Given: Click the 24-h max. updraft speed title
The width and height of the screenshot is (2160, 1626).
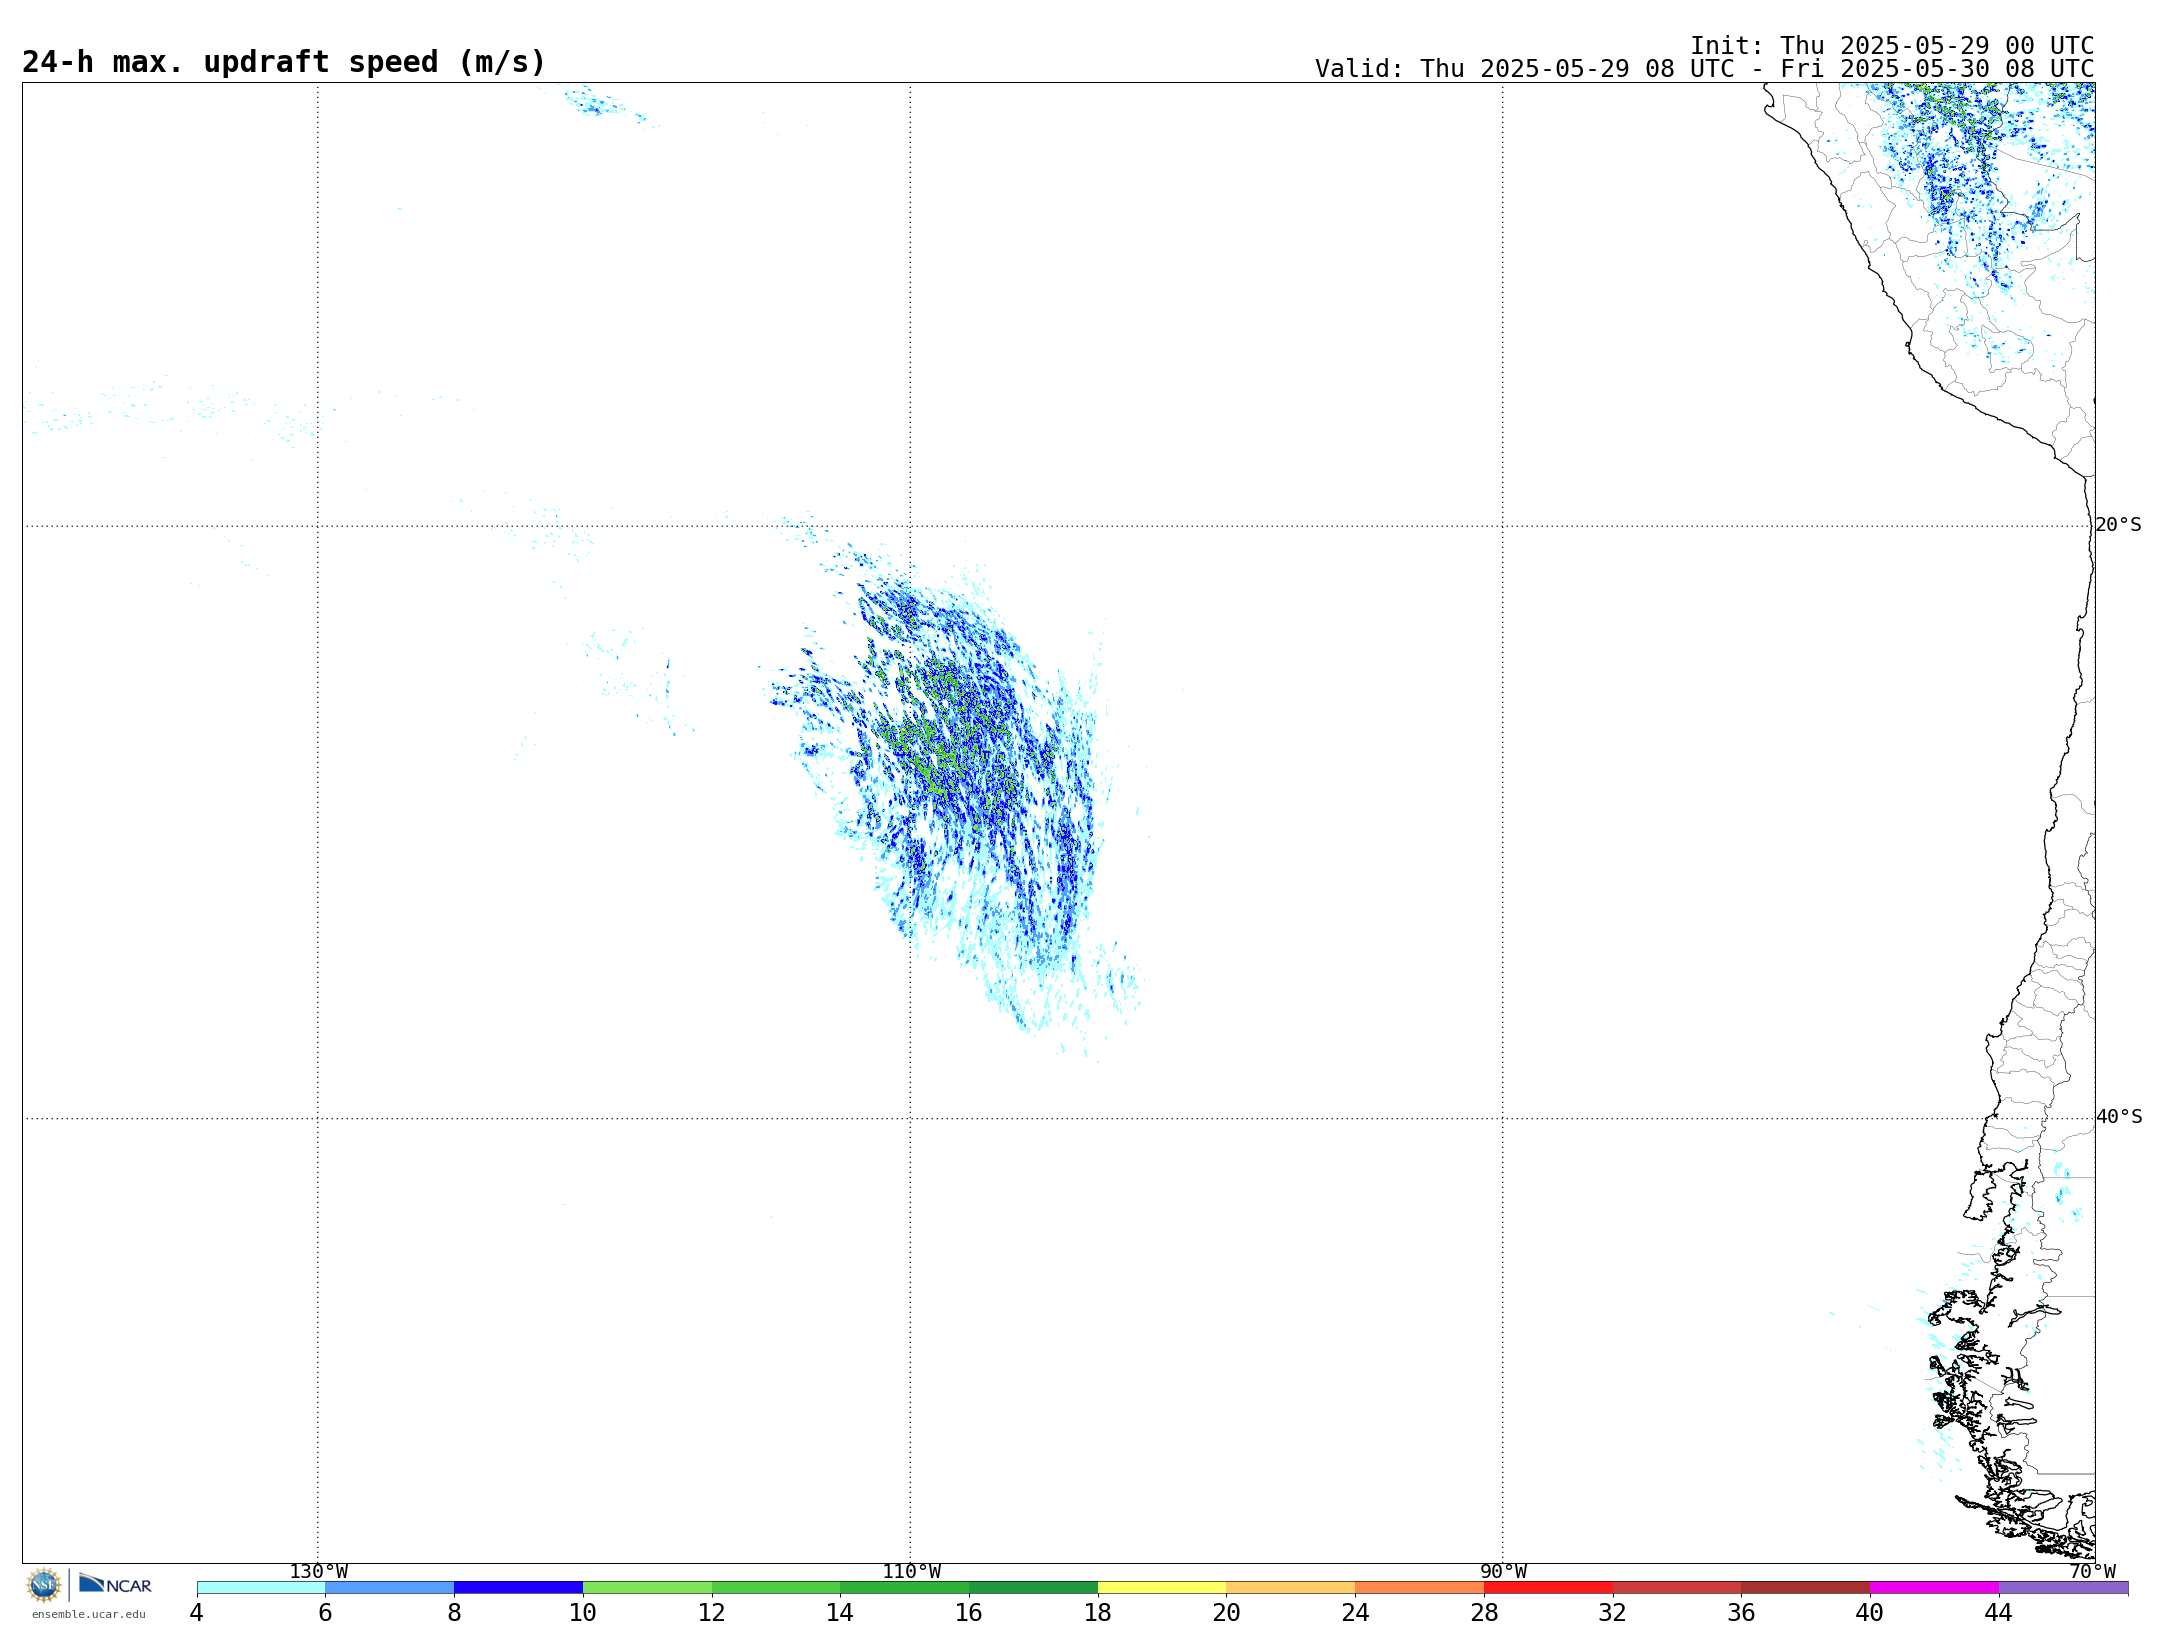Looking at the screenshot, I should [x=284, y=63].
